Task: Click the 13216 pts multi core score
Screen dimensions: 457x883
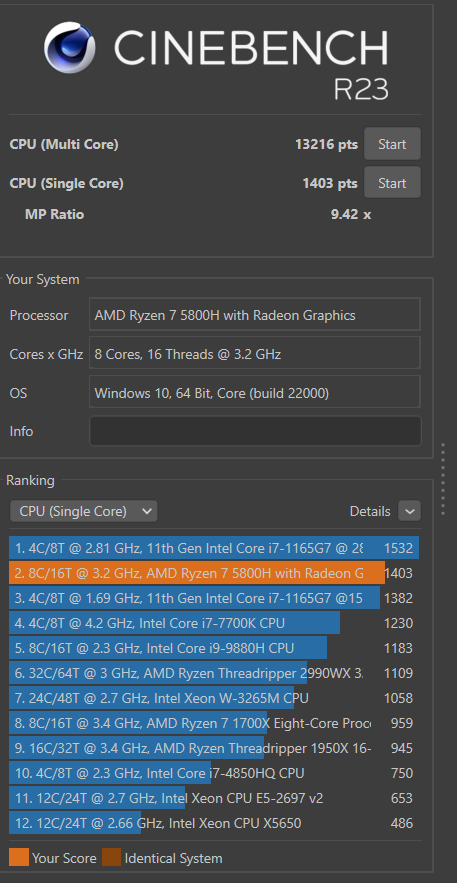Action: [x=326, y=144]
